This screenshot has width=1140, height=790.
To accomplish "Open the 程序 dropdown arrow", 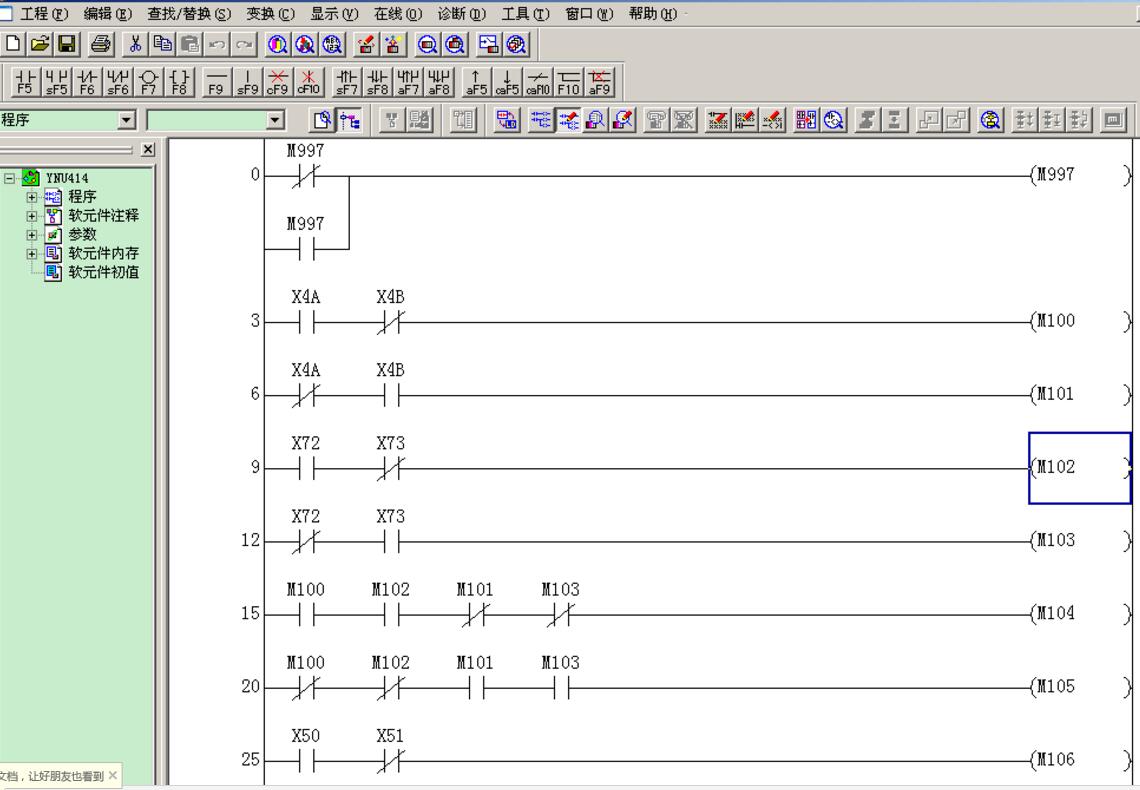I will (x=127, y=120).
